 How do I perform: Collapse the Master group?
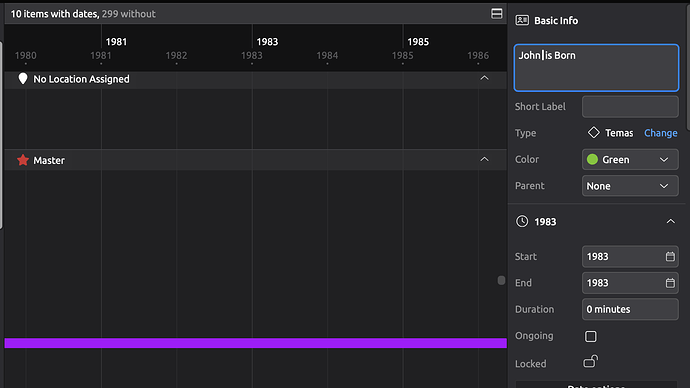tap(484, 159)
